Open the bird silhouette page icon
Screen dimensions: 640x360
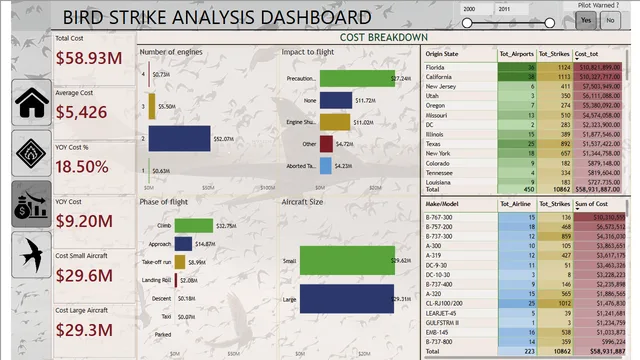(x=31, y=255)
